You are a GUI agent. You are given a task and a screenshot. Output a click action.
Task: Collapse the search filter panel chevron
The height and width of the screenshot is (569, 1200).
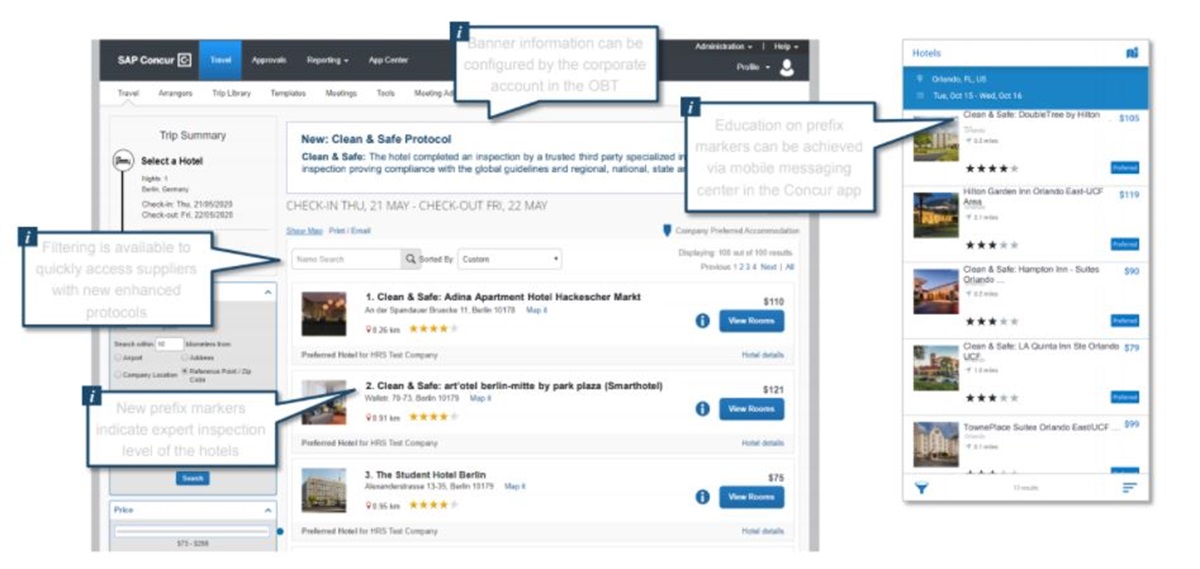pyautogui.click(x=267, y=292)
